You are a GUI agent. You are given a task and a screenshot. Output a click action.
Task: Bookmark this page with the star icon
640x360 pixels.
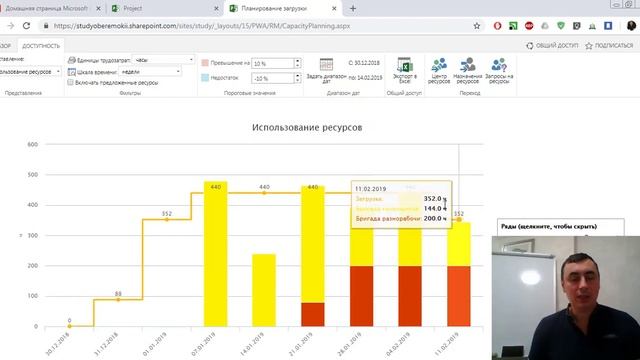477,26
